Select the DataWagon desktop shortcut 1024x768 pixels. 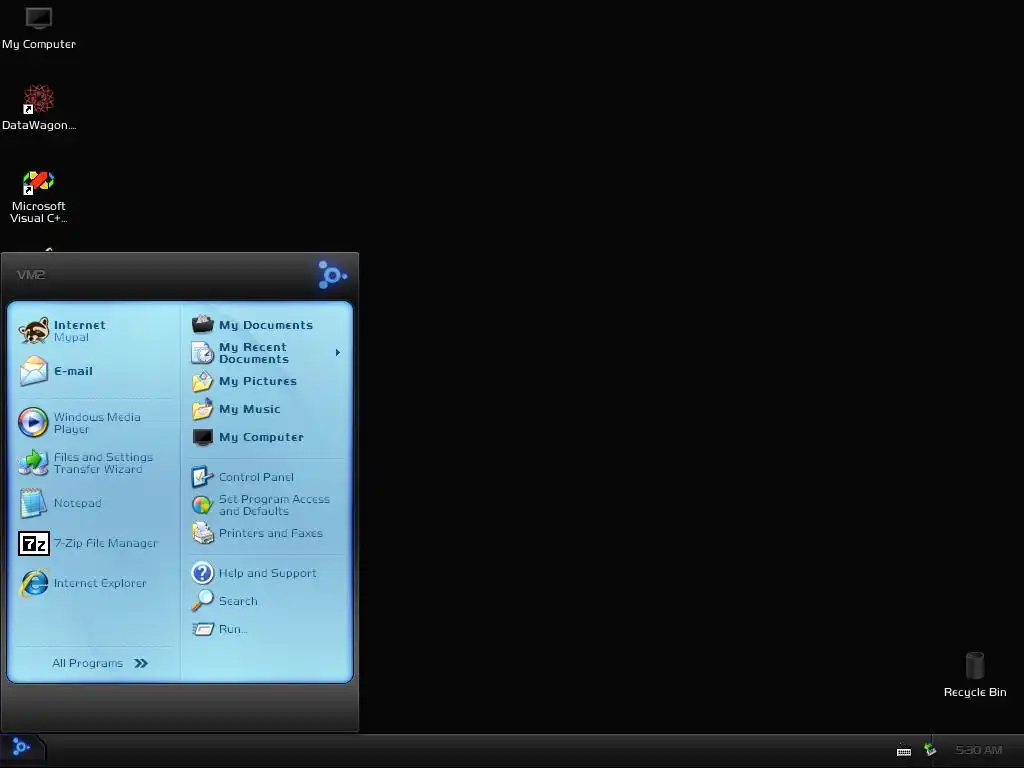(x=39, y=107)
